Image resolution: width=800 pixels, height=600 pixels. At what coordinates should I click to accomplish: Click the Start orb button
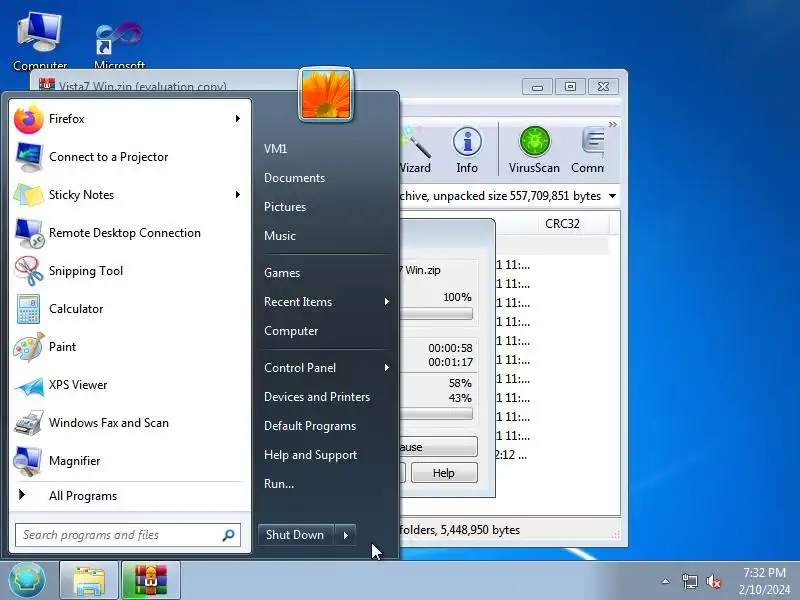[27, 580]
